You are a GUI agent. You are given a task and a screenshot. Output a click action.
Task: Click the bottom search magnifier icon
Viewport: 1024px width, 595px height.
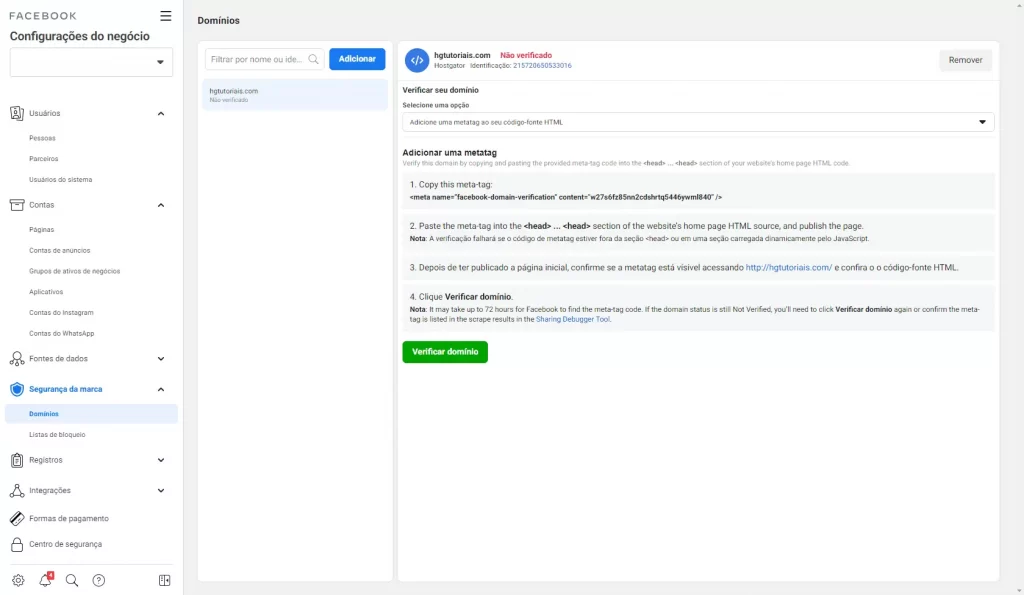(x=72, y=580)
